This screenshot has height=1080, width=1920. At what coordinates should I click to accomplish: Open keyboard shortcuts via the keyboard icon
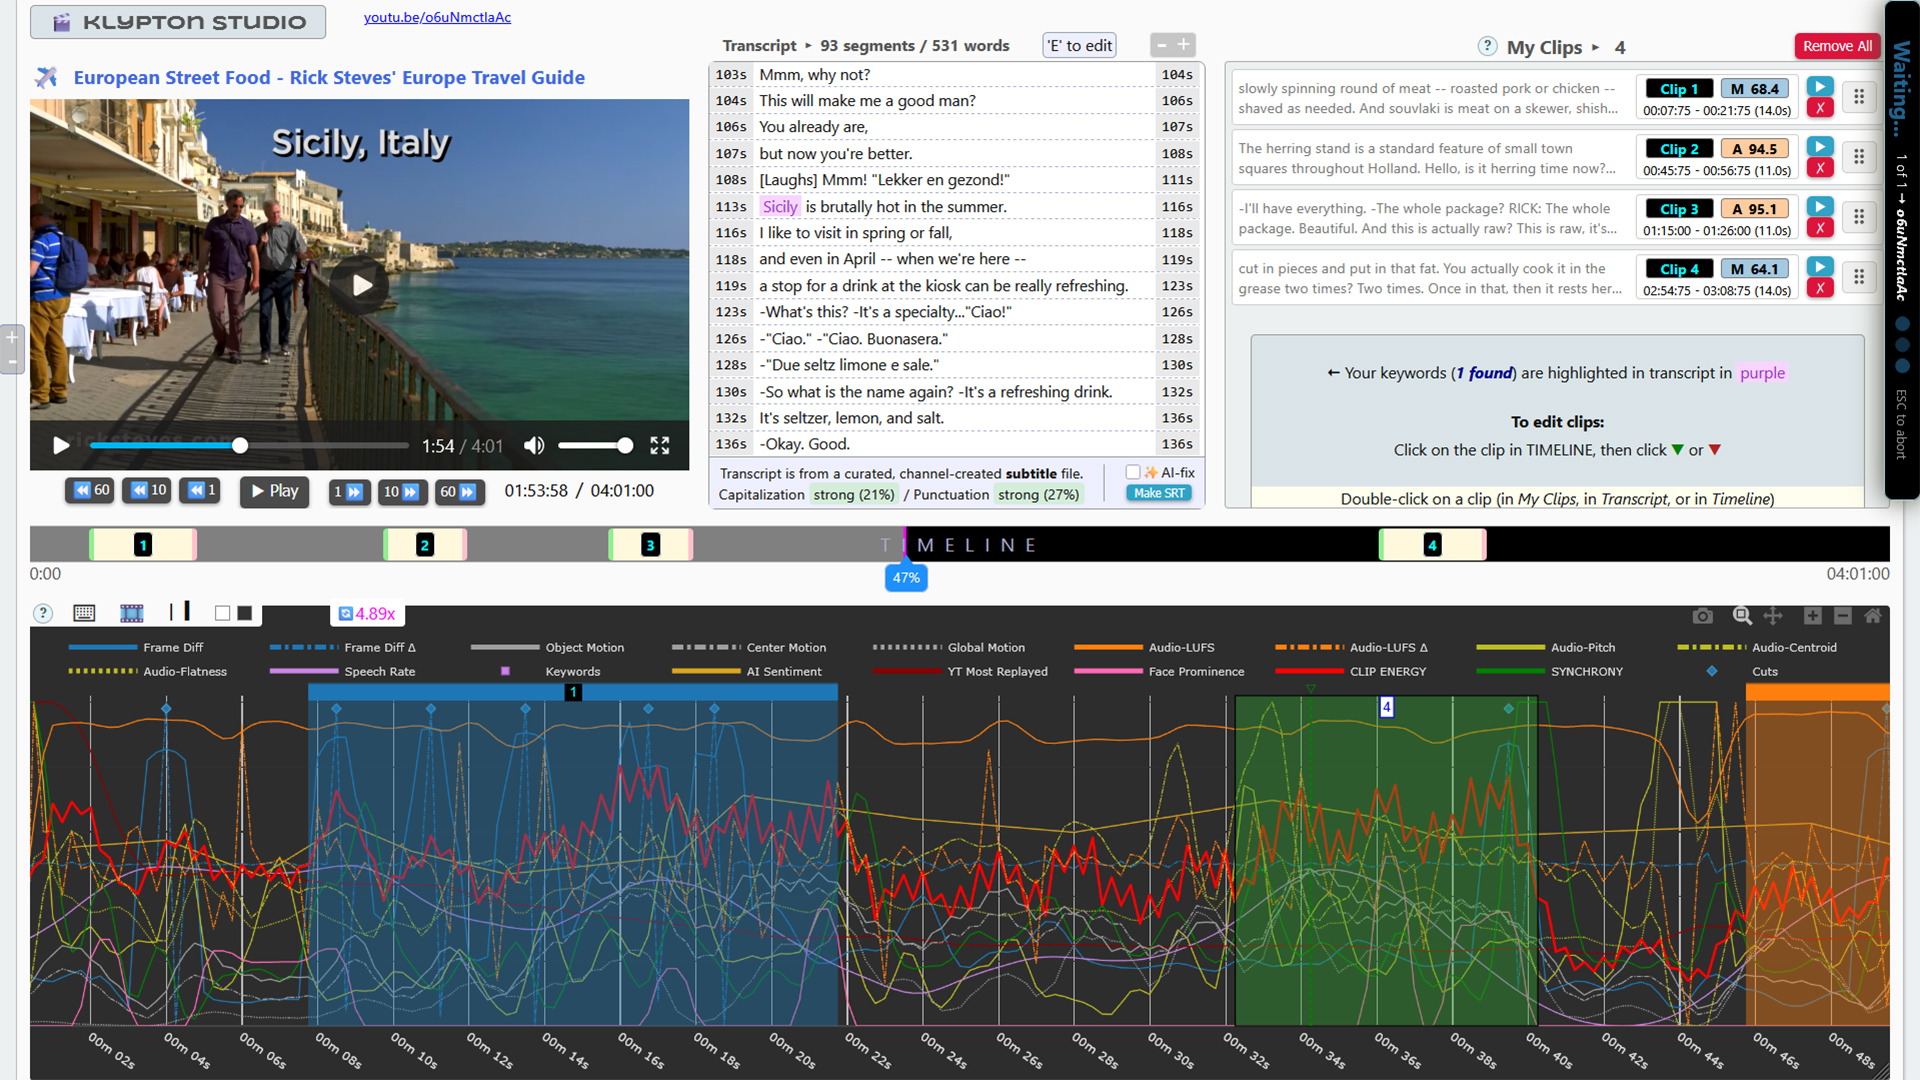point(84,613)
